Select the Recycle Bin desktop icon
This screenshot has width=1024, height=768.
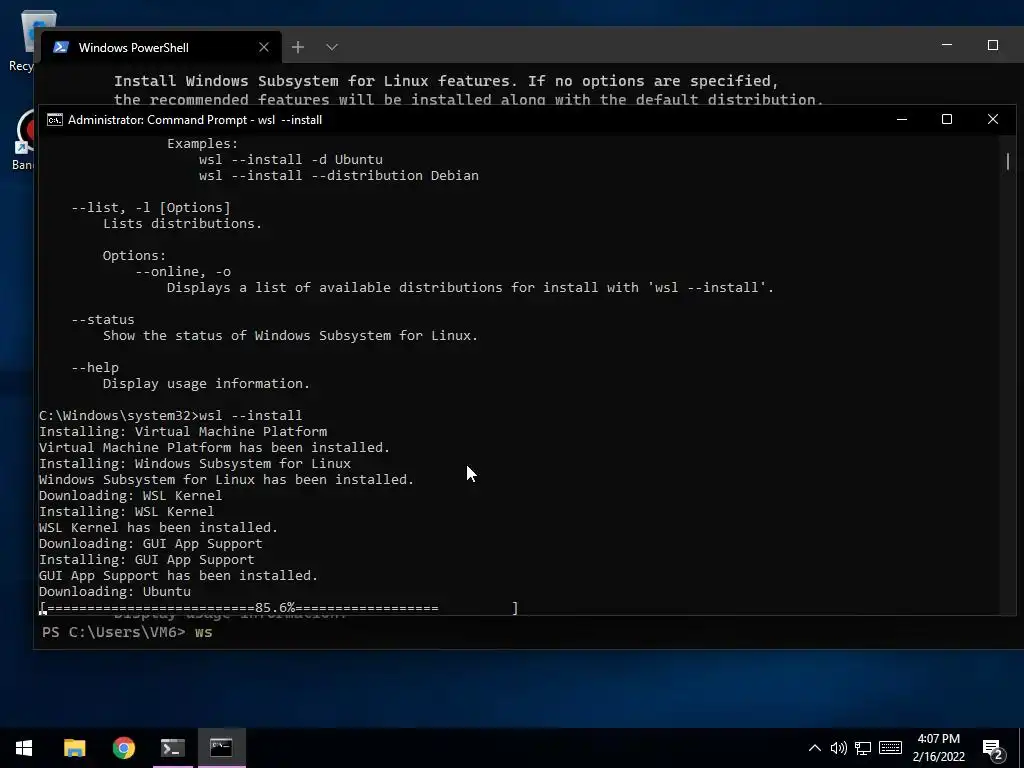click(22, 39)
